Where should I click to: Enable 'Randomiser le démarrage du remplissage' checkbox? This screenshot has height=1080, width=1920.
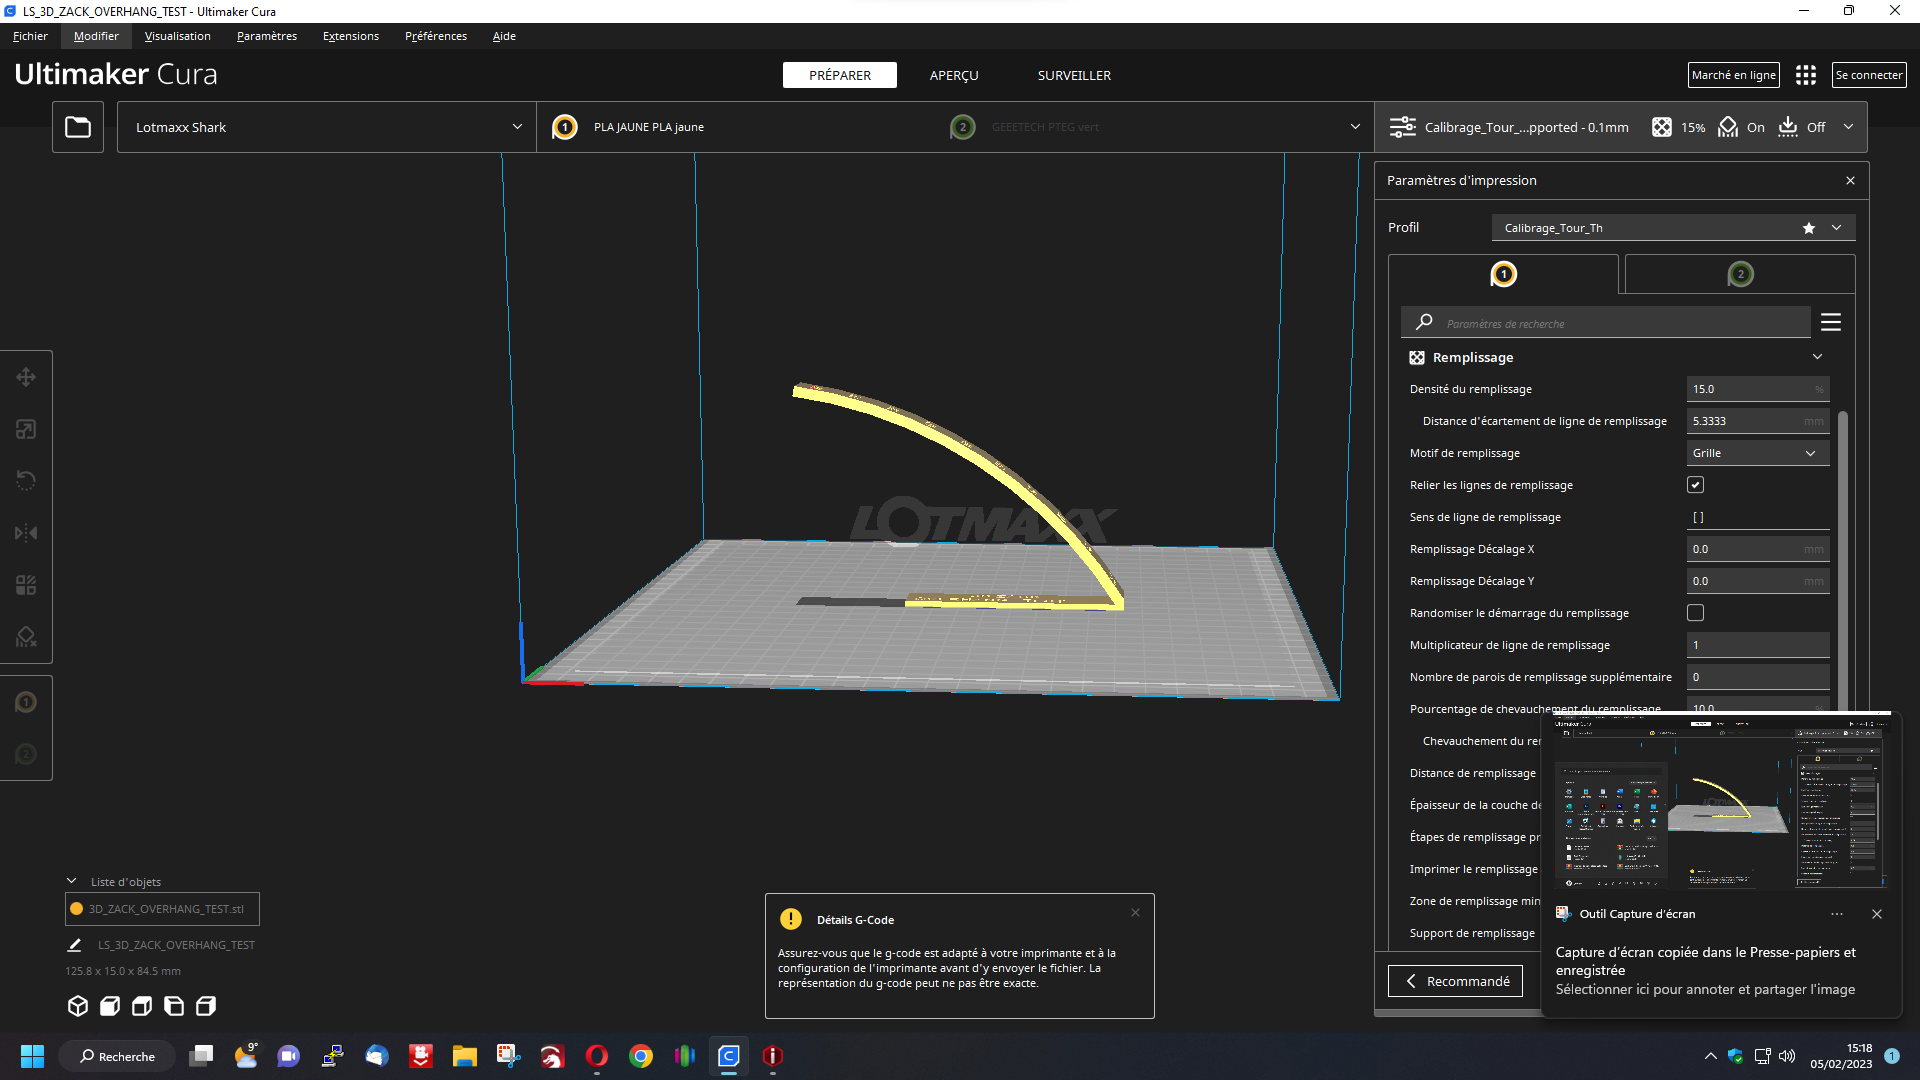pos(1695,613)
